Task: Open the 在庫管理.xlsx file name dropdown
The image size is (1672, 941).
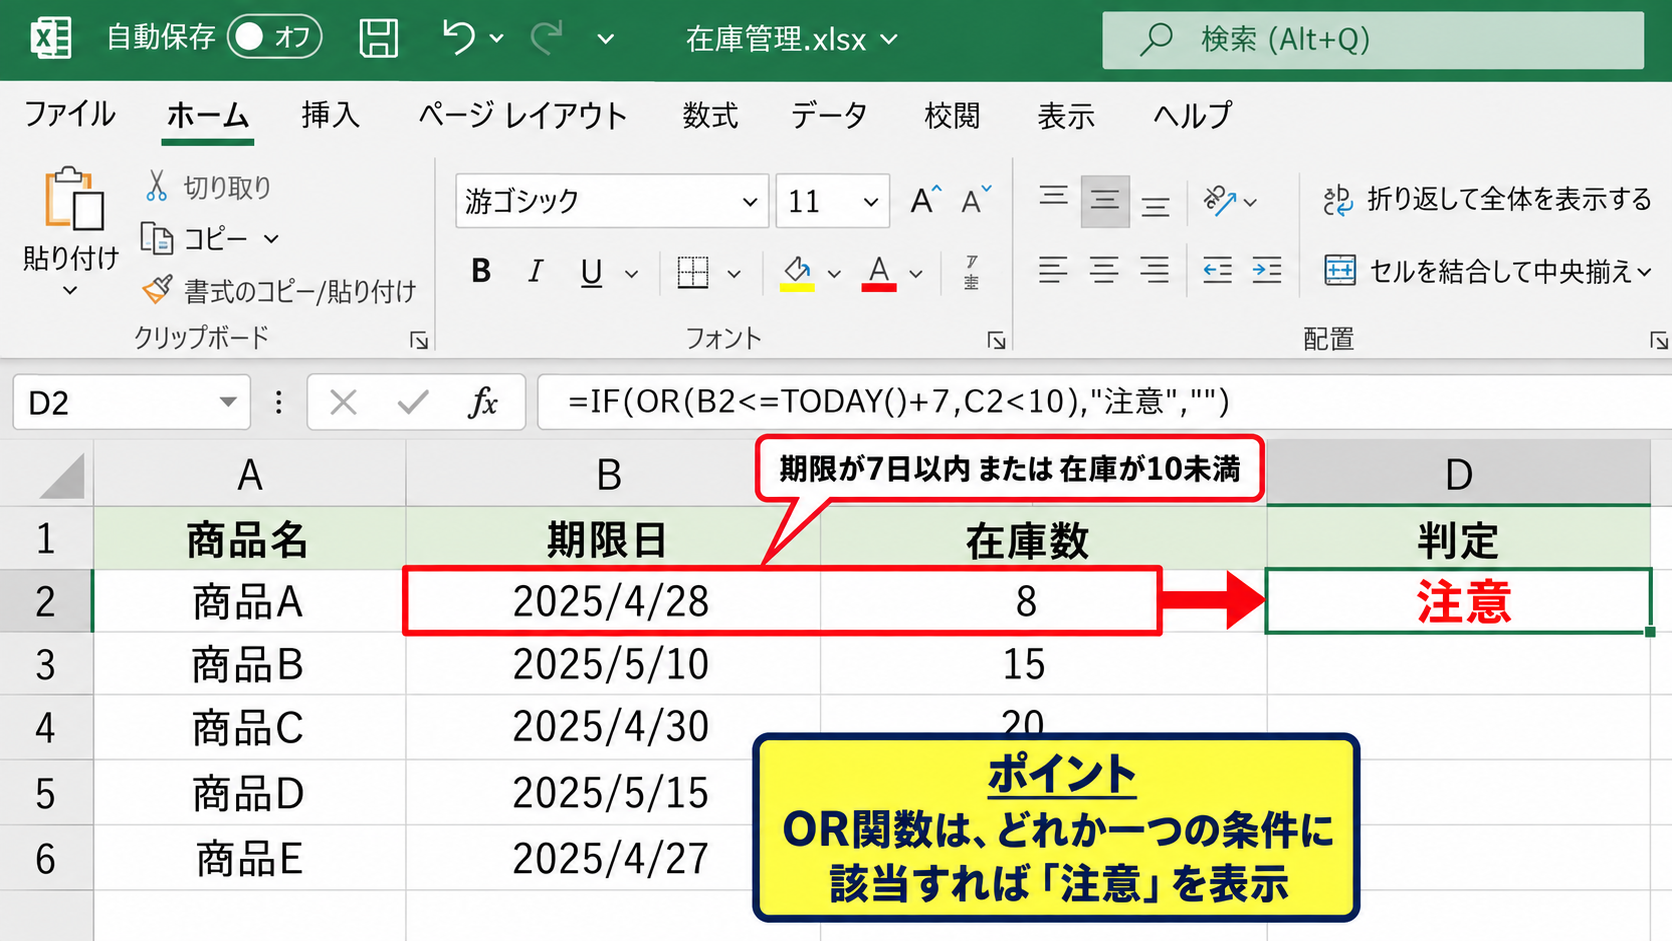Action: (890, 40)
